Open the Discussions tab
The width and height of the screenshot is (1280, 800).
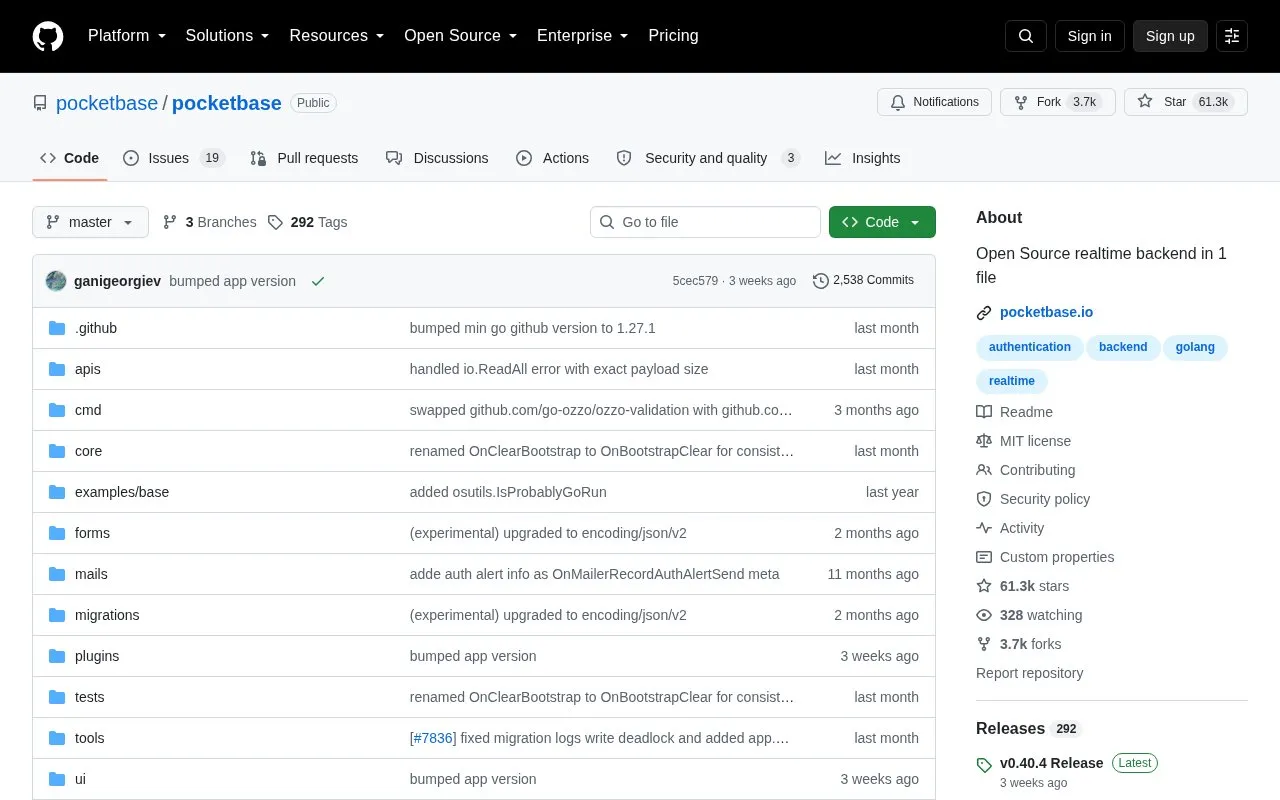437,158
